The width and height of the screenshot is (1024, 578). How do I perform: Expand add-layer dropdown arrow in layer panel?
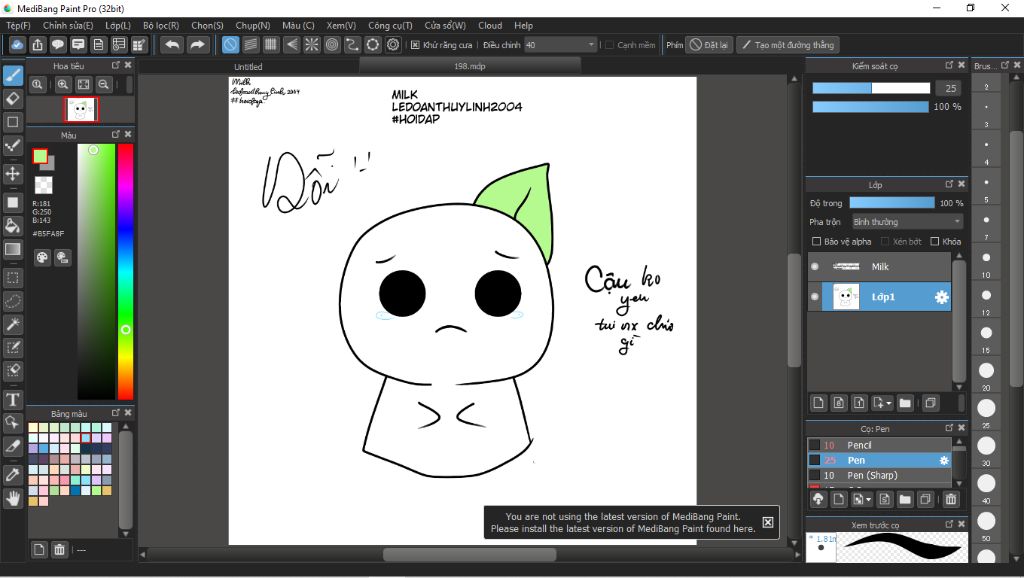click(889, 404)
